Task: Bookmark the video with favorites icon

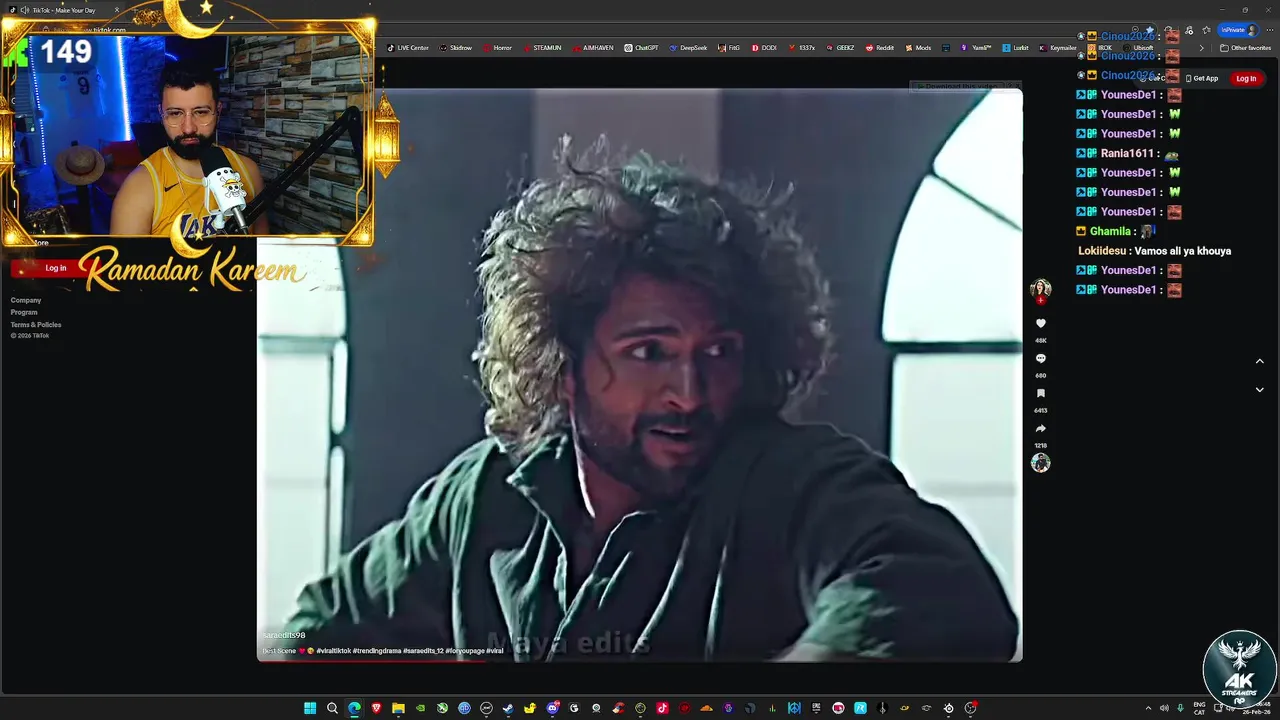Action: [x=1040, y=393]
